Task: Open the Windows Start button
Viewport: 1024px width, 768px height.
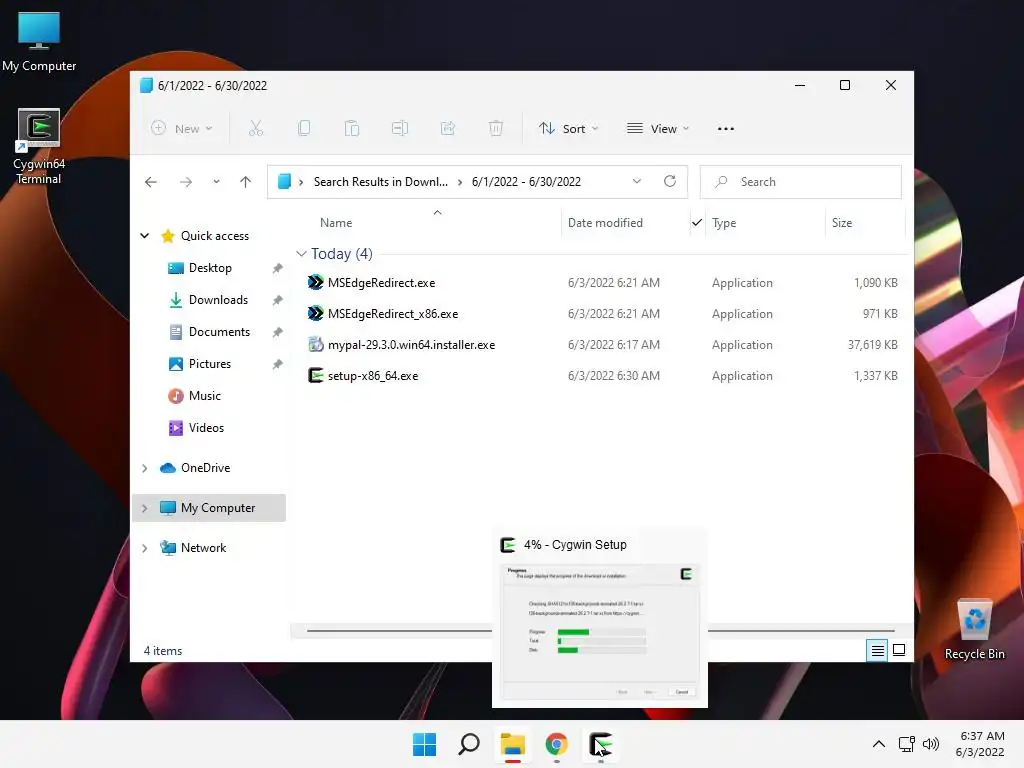Action: (x=424, y=744)
